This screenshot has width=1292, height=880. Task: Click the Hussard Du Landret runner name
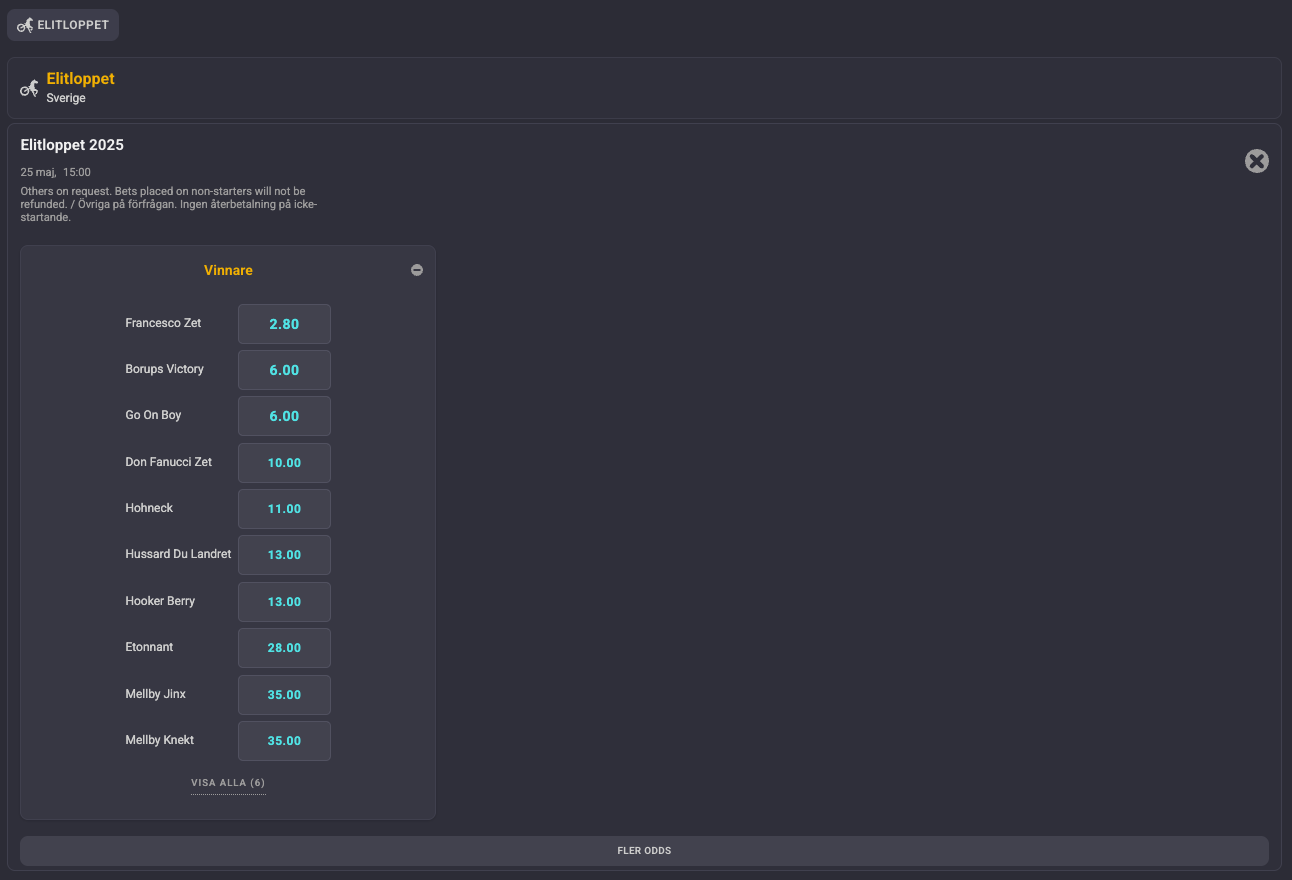(178, 554)
